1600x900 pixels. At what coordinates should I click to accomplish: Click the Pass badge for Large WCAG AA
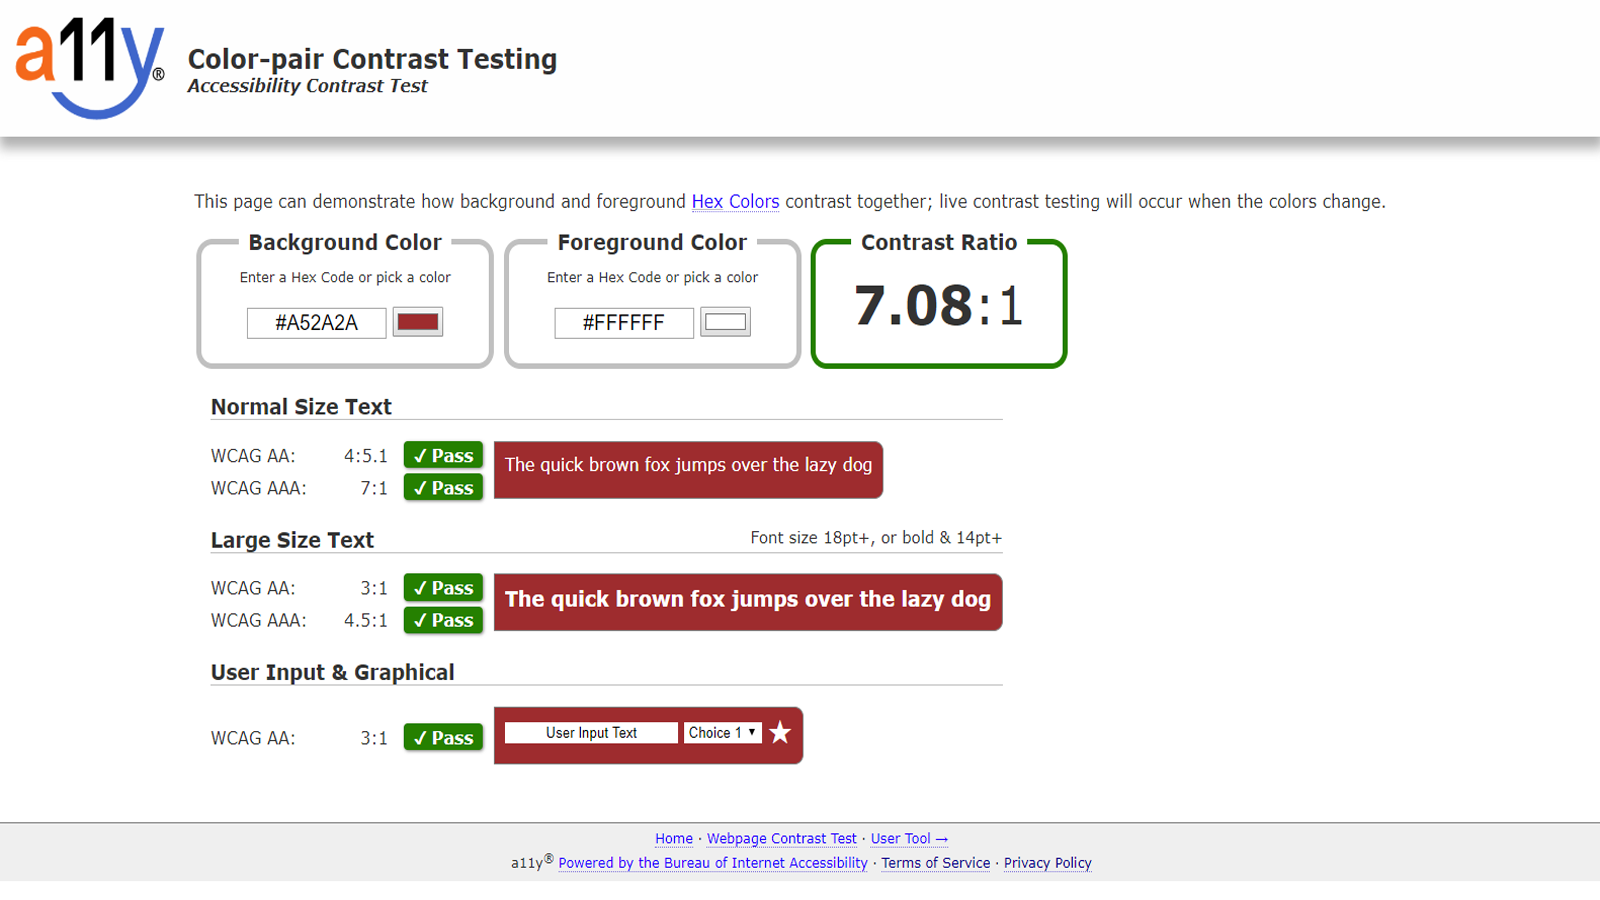click(443, 588)
